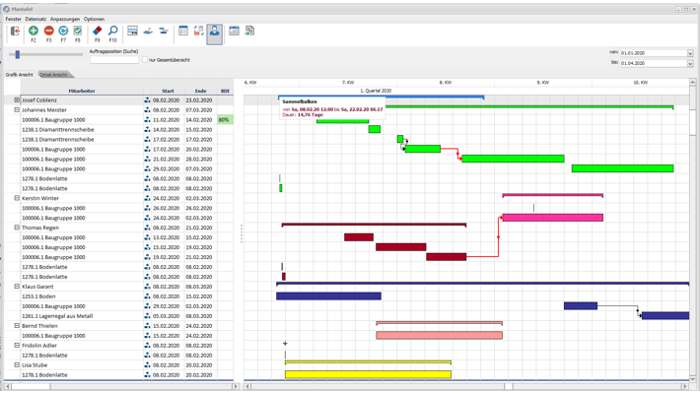This screenshot has width=700, height=394.
Task: Sort by the Start column header
Action: pos(168,91)
